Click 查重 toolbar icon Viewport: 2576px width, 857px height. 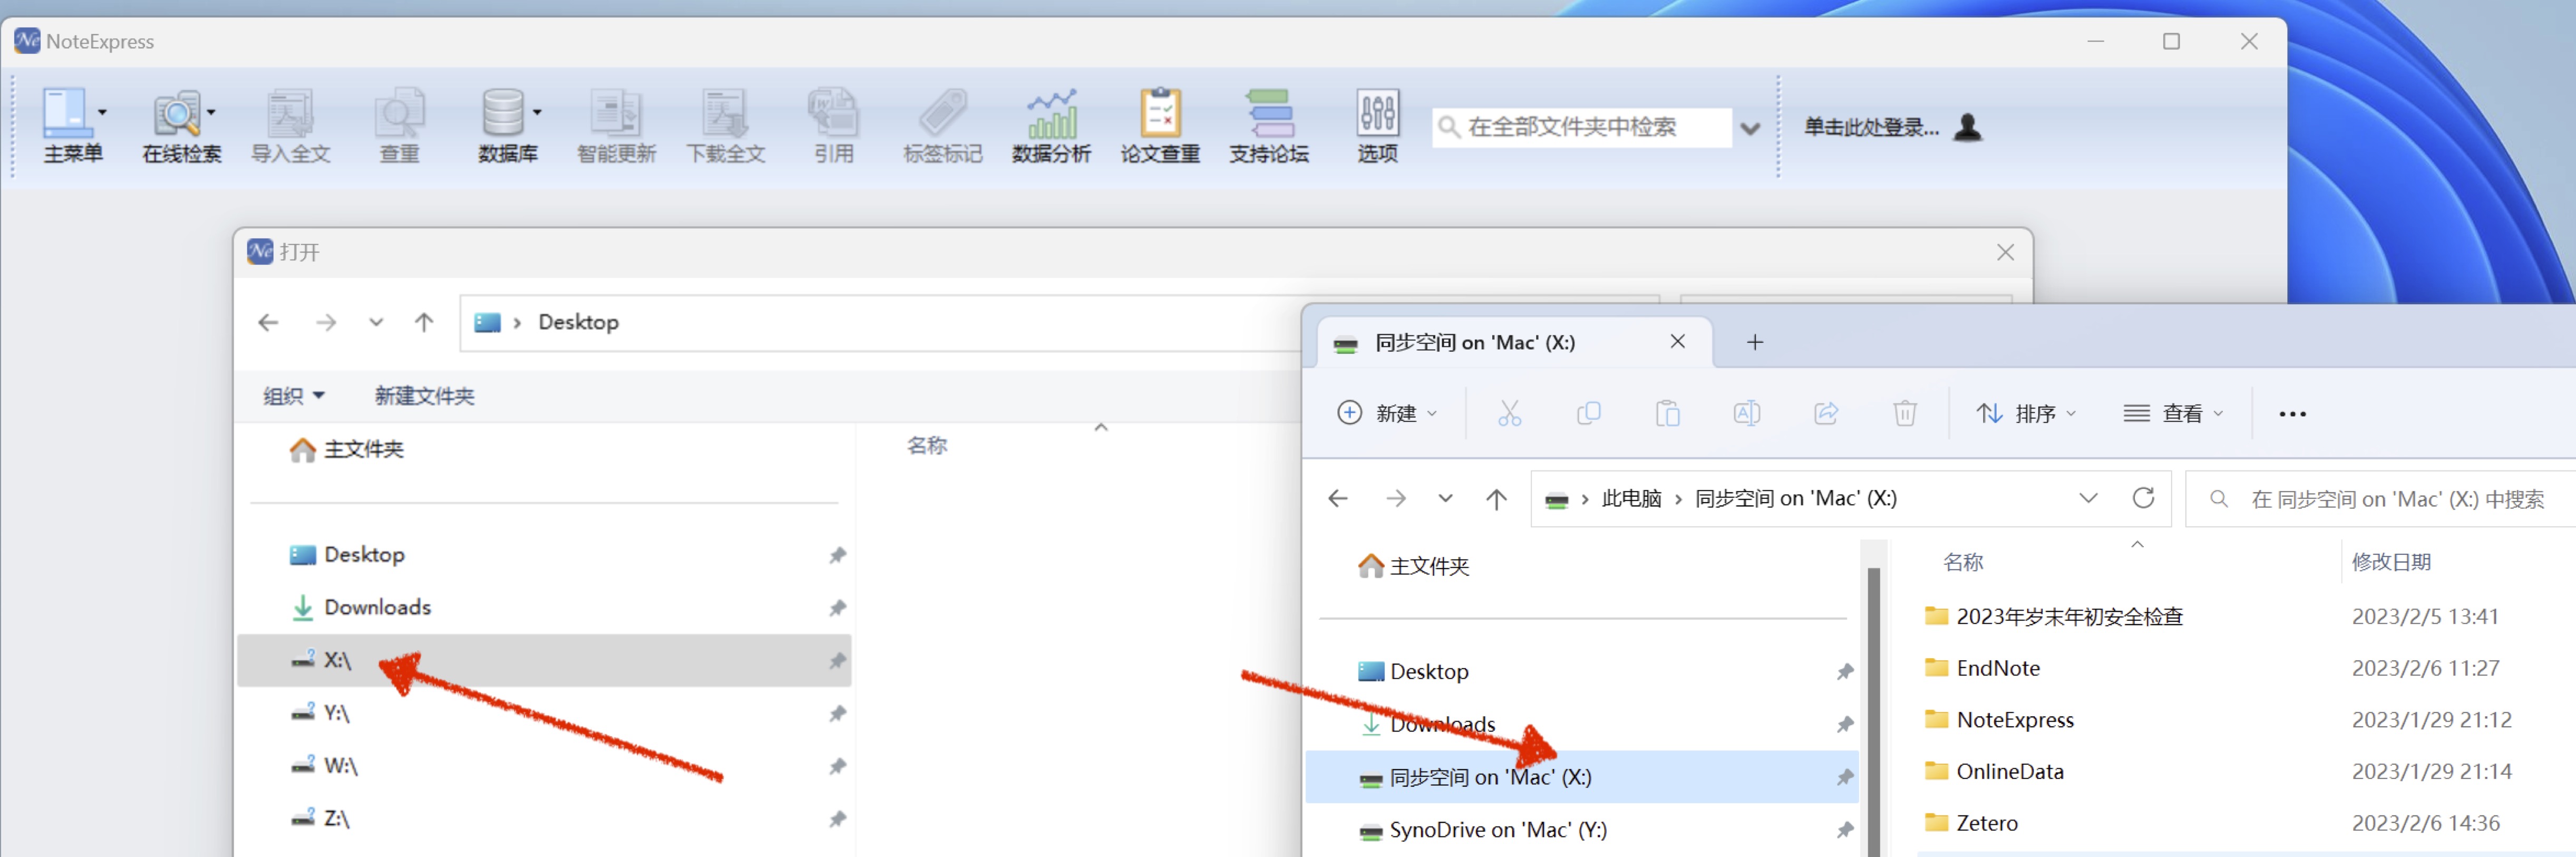click(399, 113)
